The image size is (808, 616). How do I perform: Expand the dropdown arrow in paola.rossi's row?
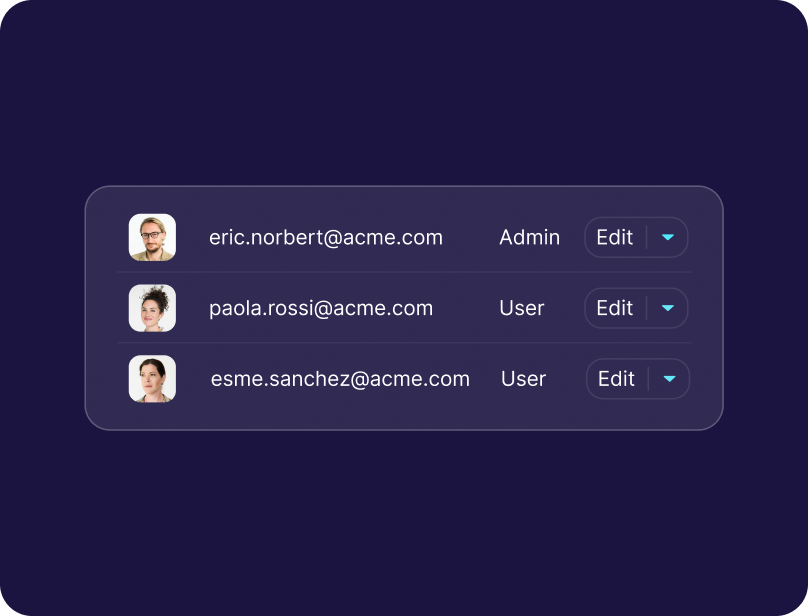click(668, 308)
